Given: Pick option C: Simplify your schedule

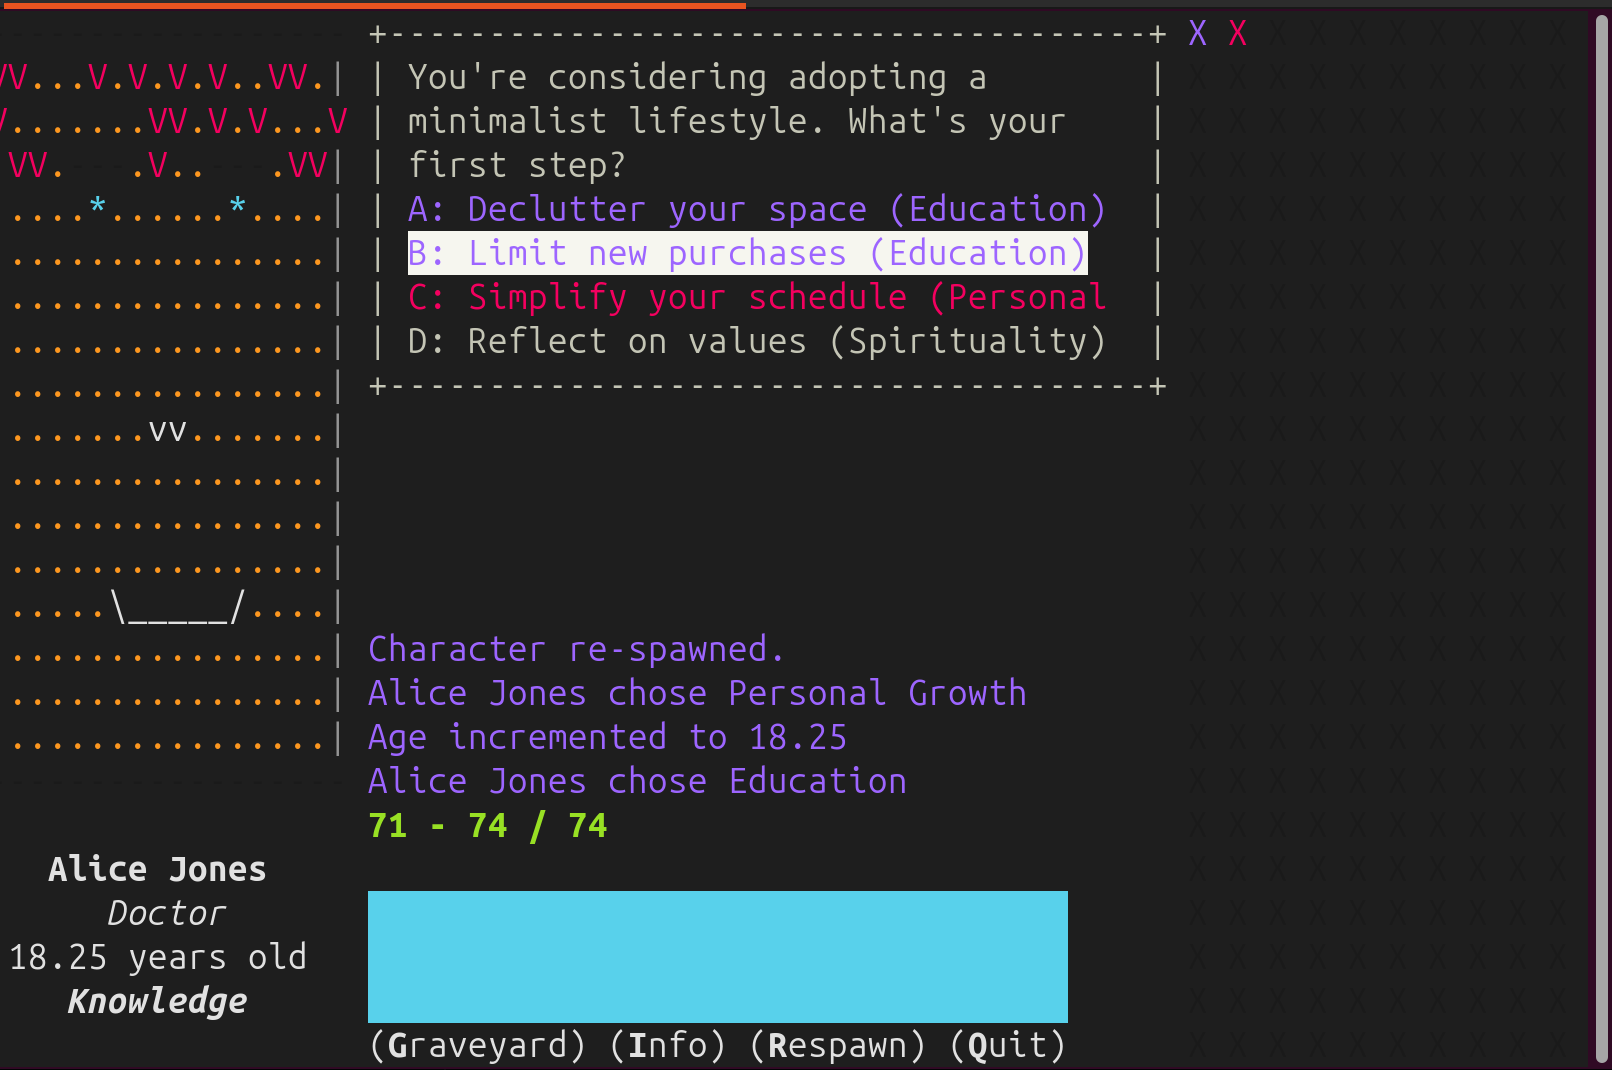Looking at the screenshot, I should (x=757, y=297).
